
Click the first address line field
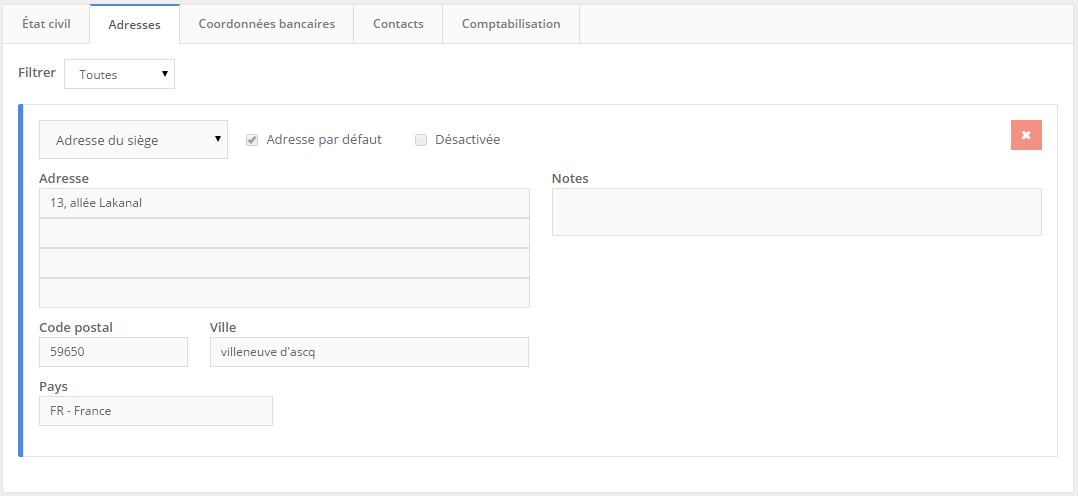(284, 203)
